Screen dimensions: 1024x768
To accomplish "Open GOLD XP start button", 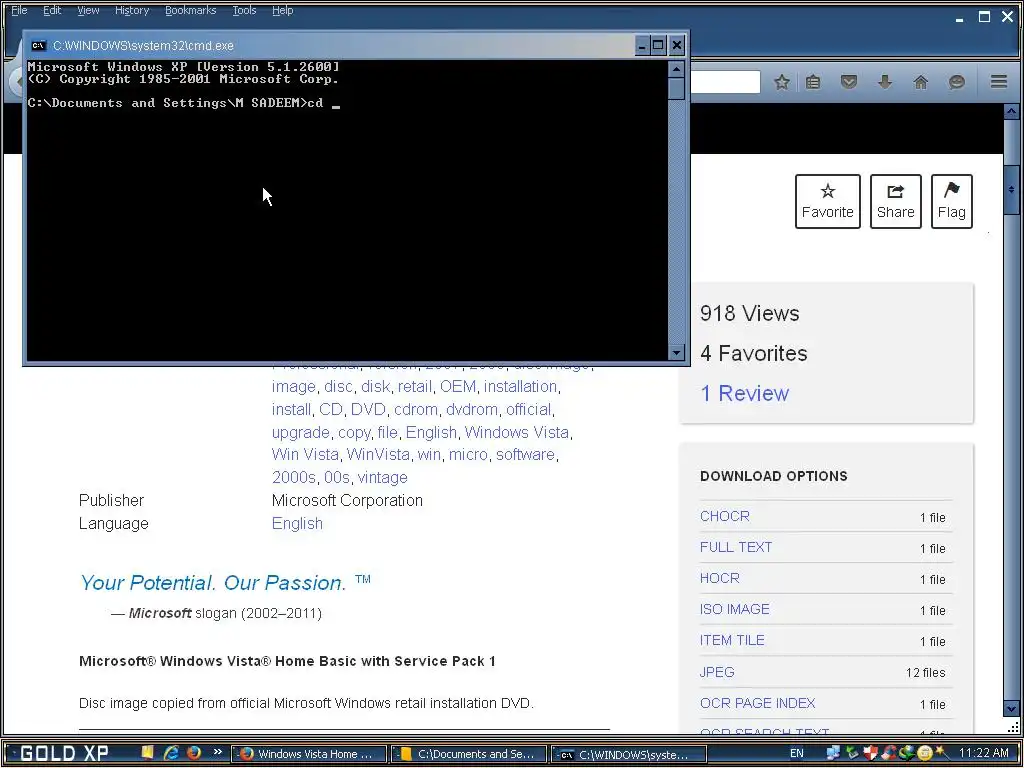I will 63,753.
